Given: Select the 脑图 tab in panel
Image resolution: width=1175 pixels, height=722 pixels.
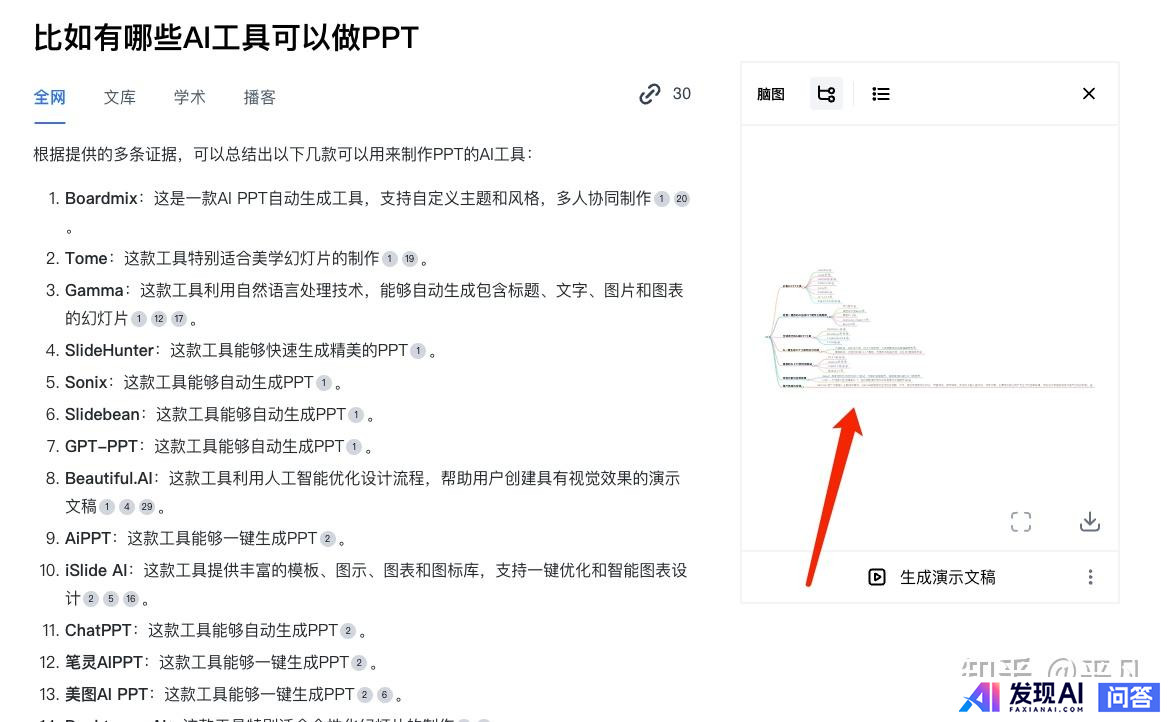Looking at the screenshot, I should [770, 94].
